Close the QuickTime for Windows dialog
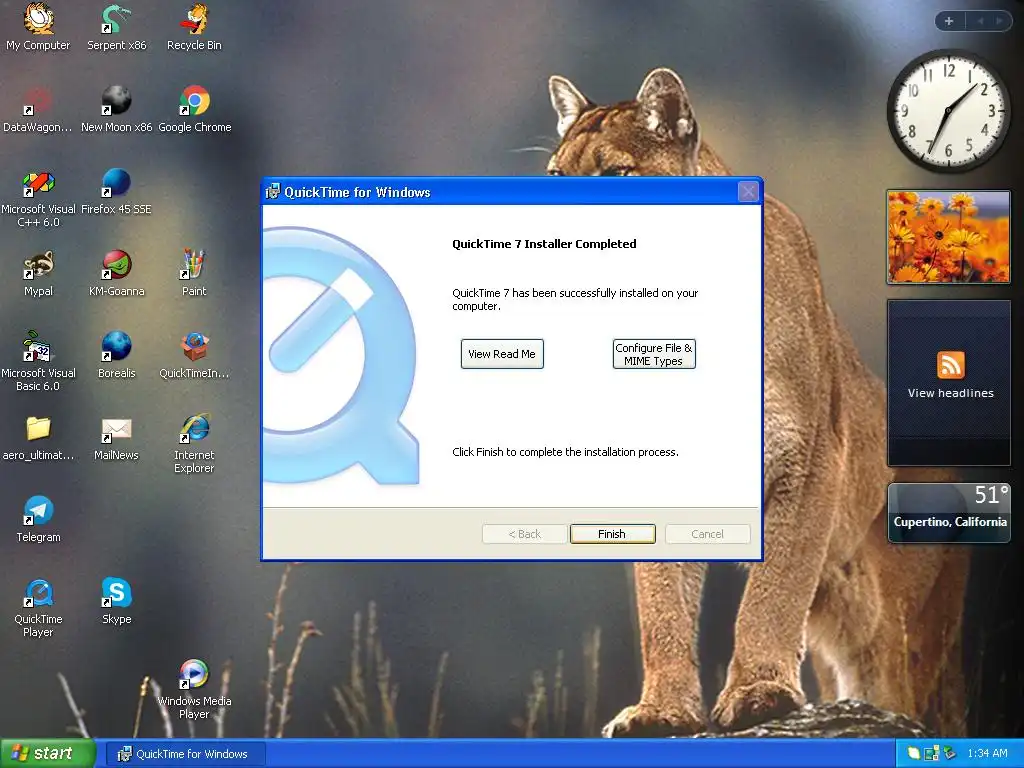This screenshot has width=1024, height=768. (748, 191)
